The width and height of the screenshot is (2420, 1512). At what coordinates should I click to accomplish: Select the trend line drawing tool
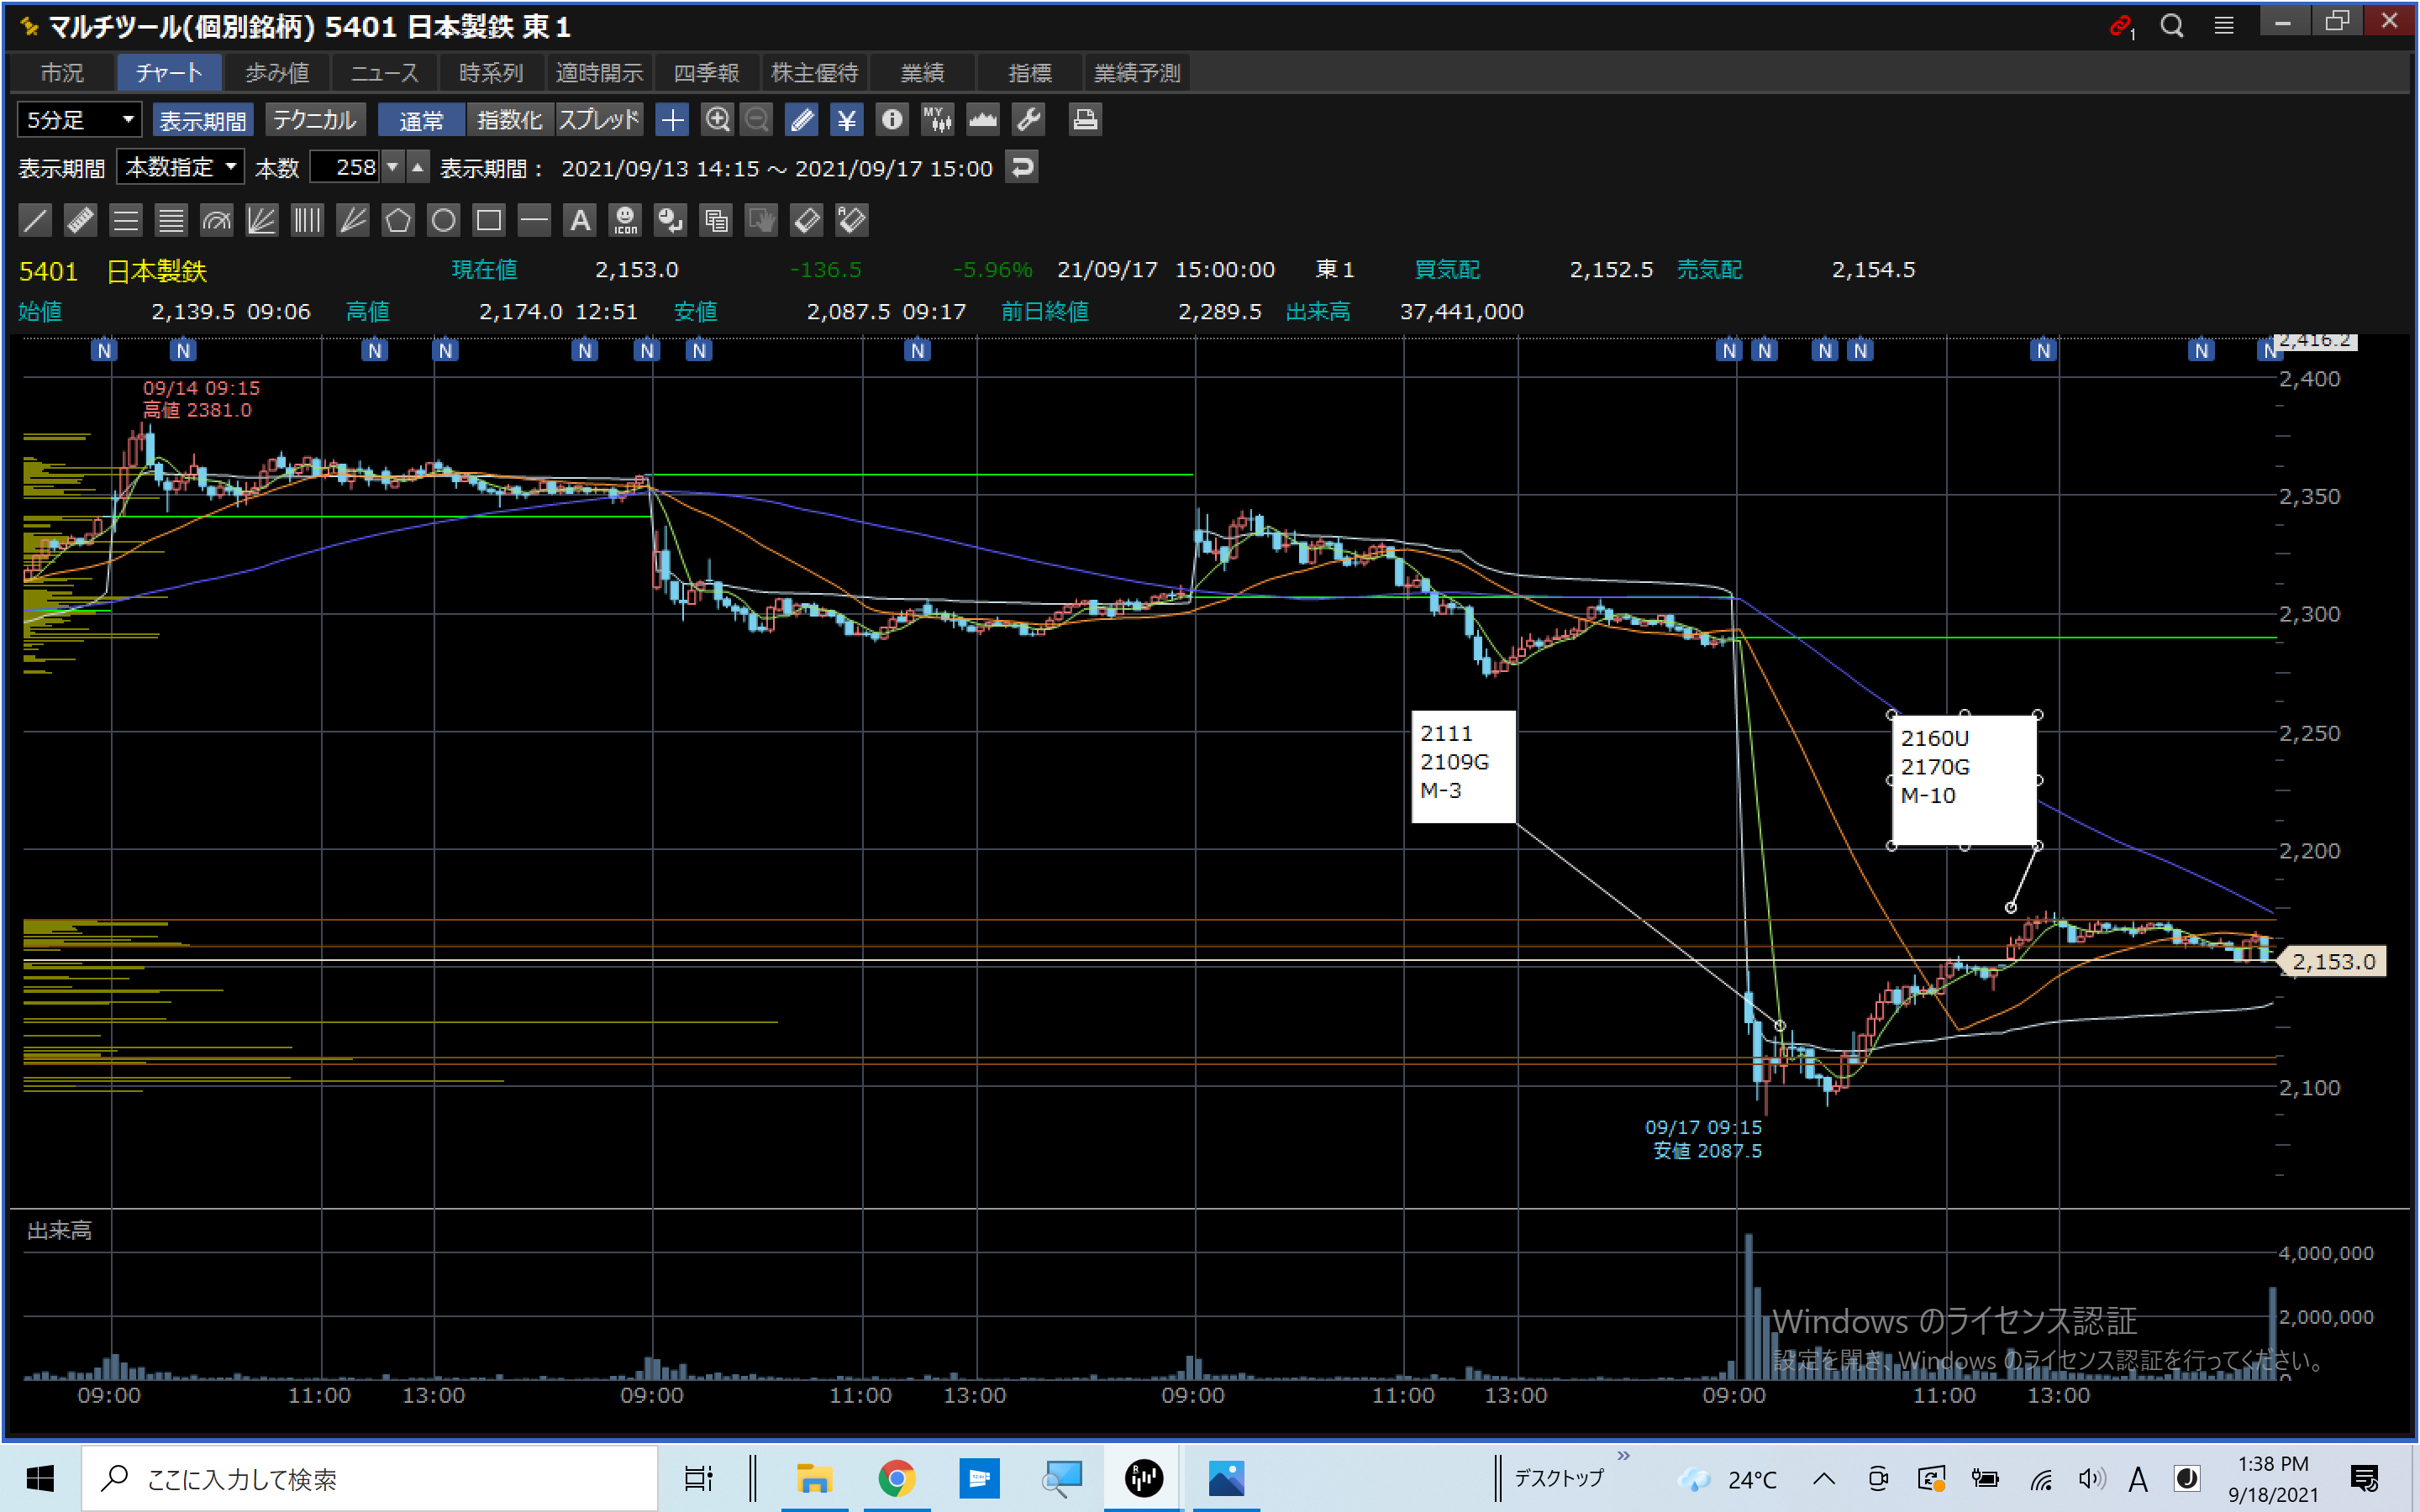pos(35,220)
